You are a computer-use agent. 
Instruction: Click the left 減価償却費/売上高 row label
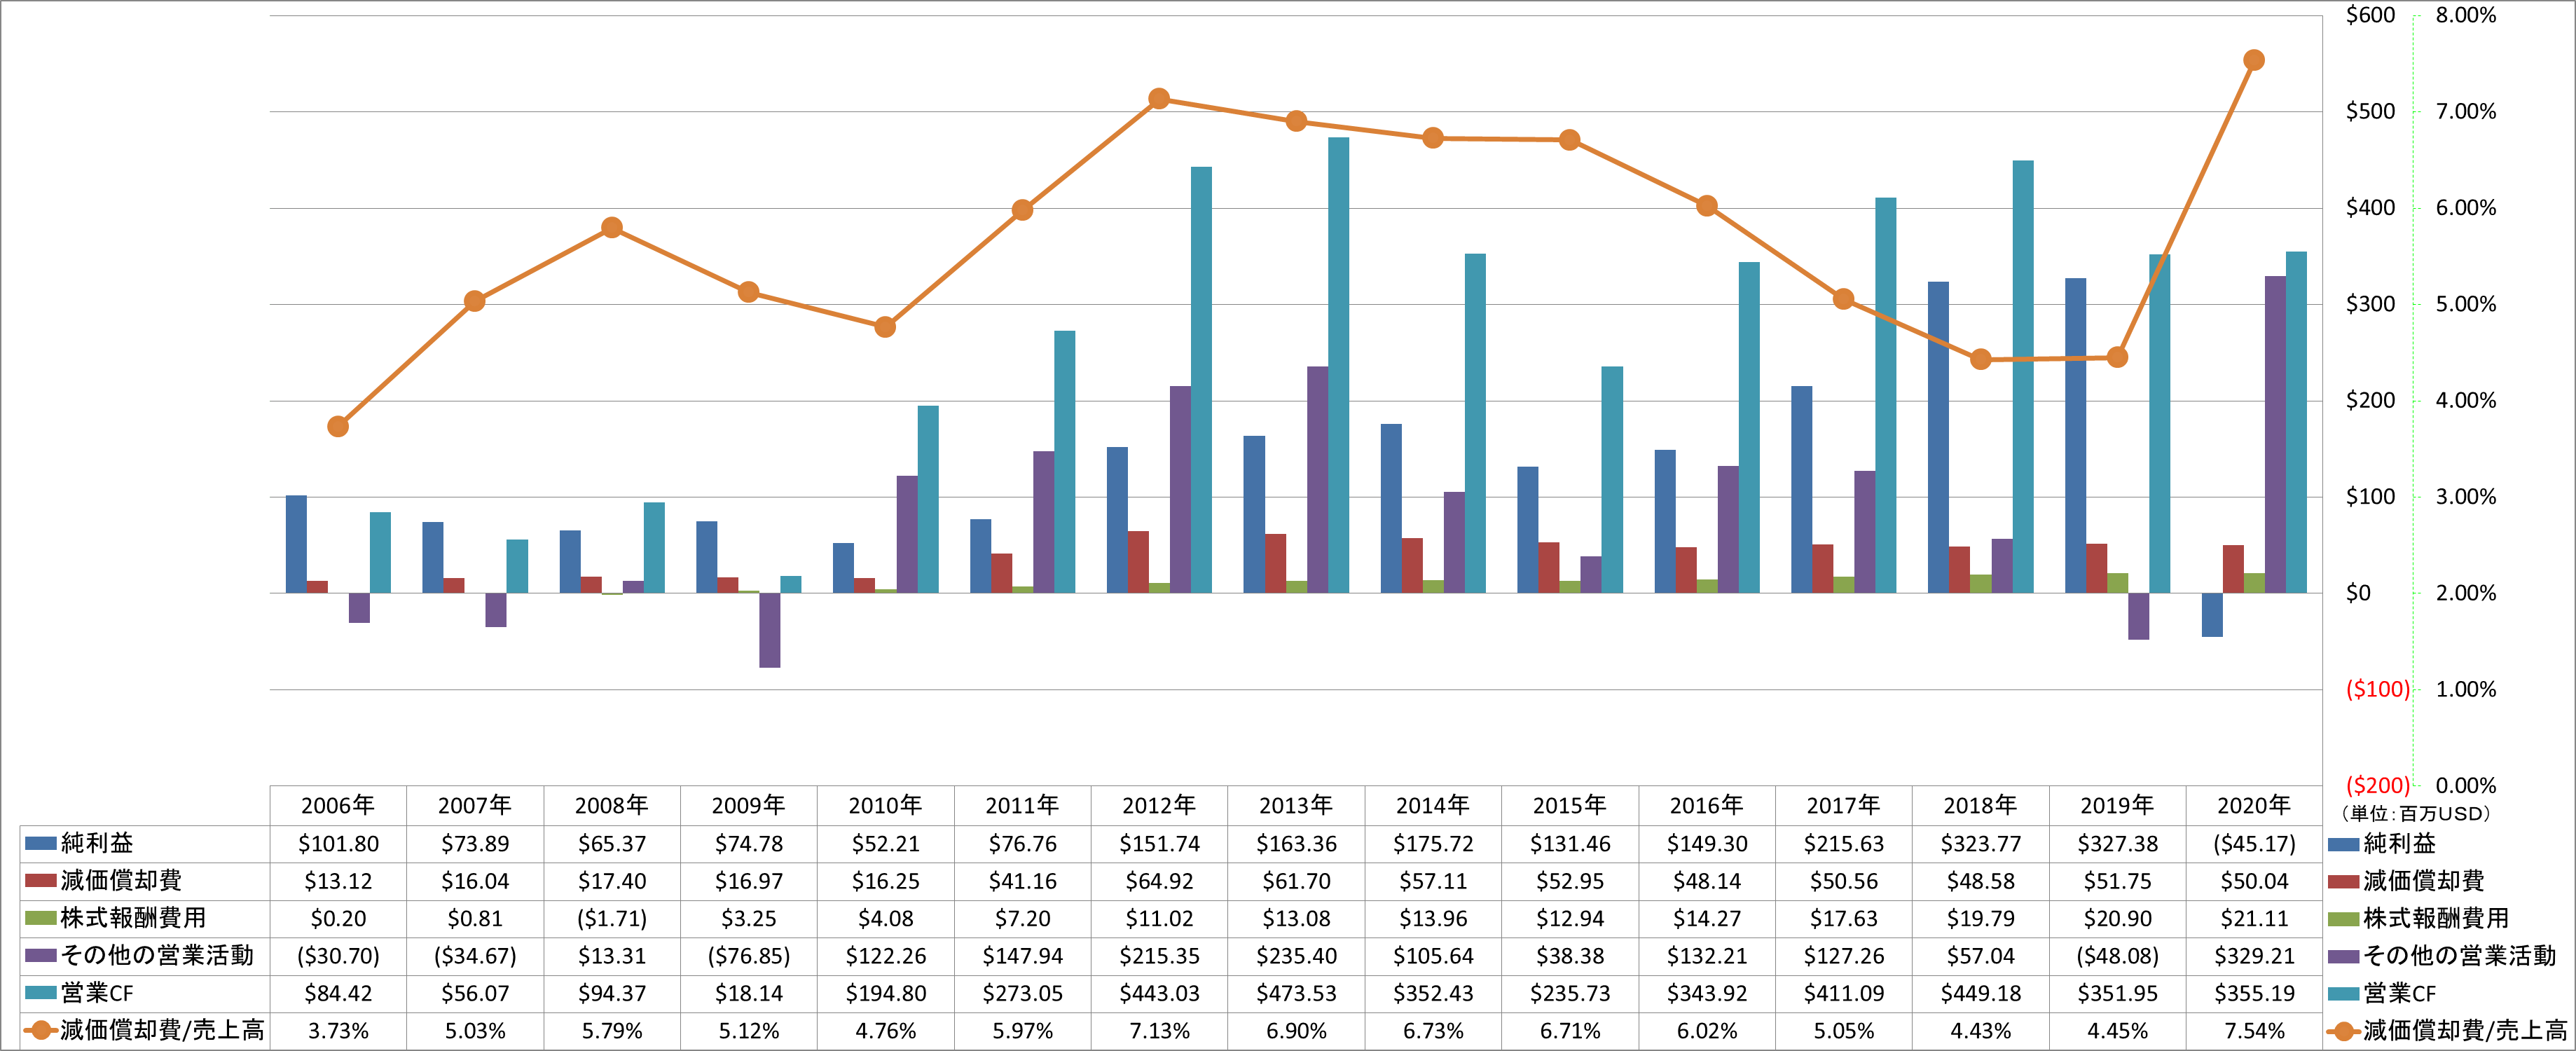point(162,1031)
